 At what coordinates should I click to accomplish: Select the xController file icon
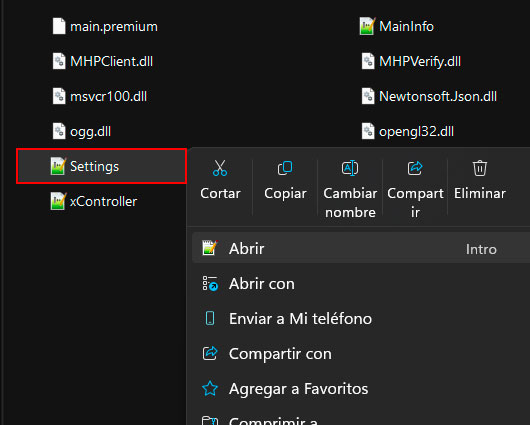[58, 201]
